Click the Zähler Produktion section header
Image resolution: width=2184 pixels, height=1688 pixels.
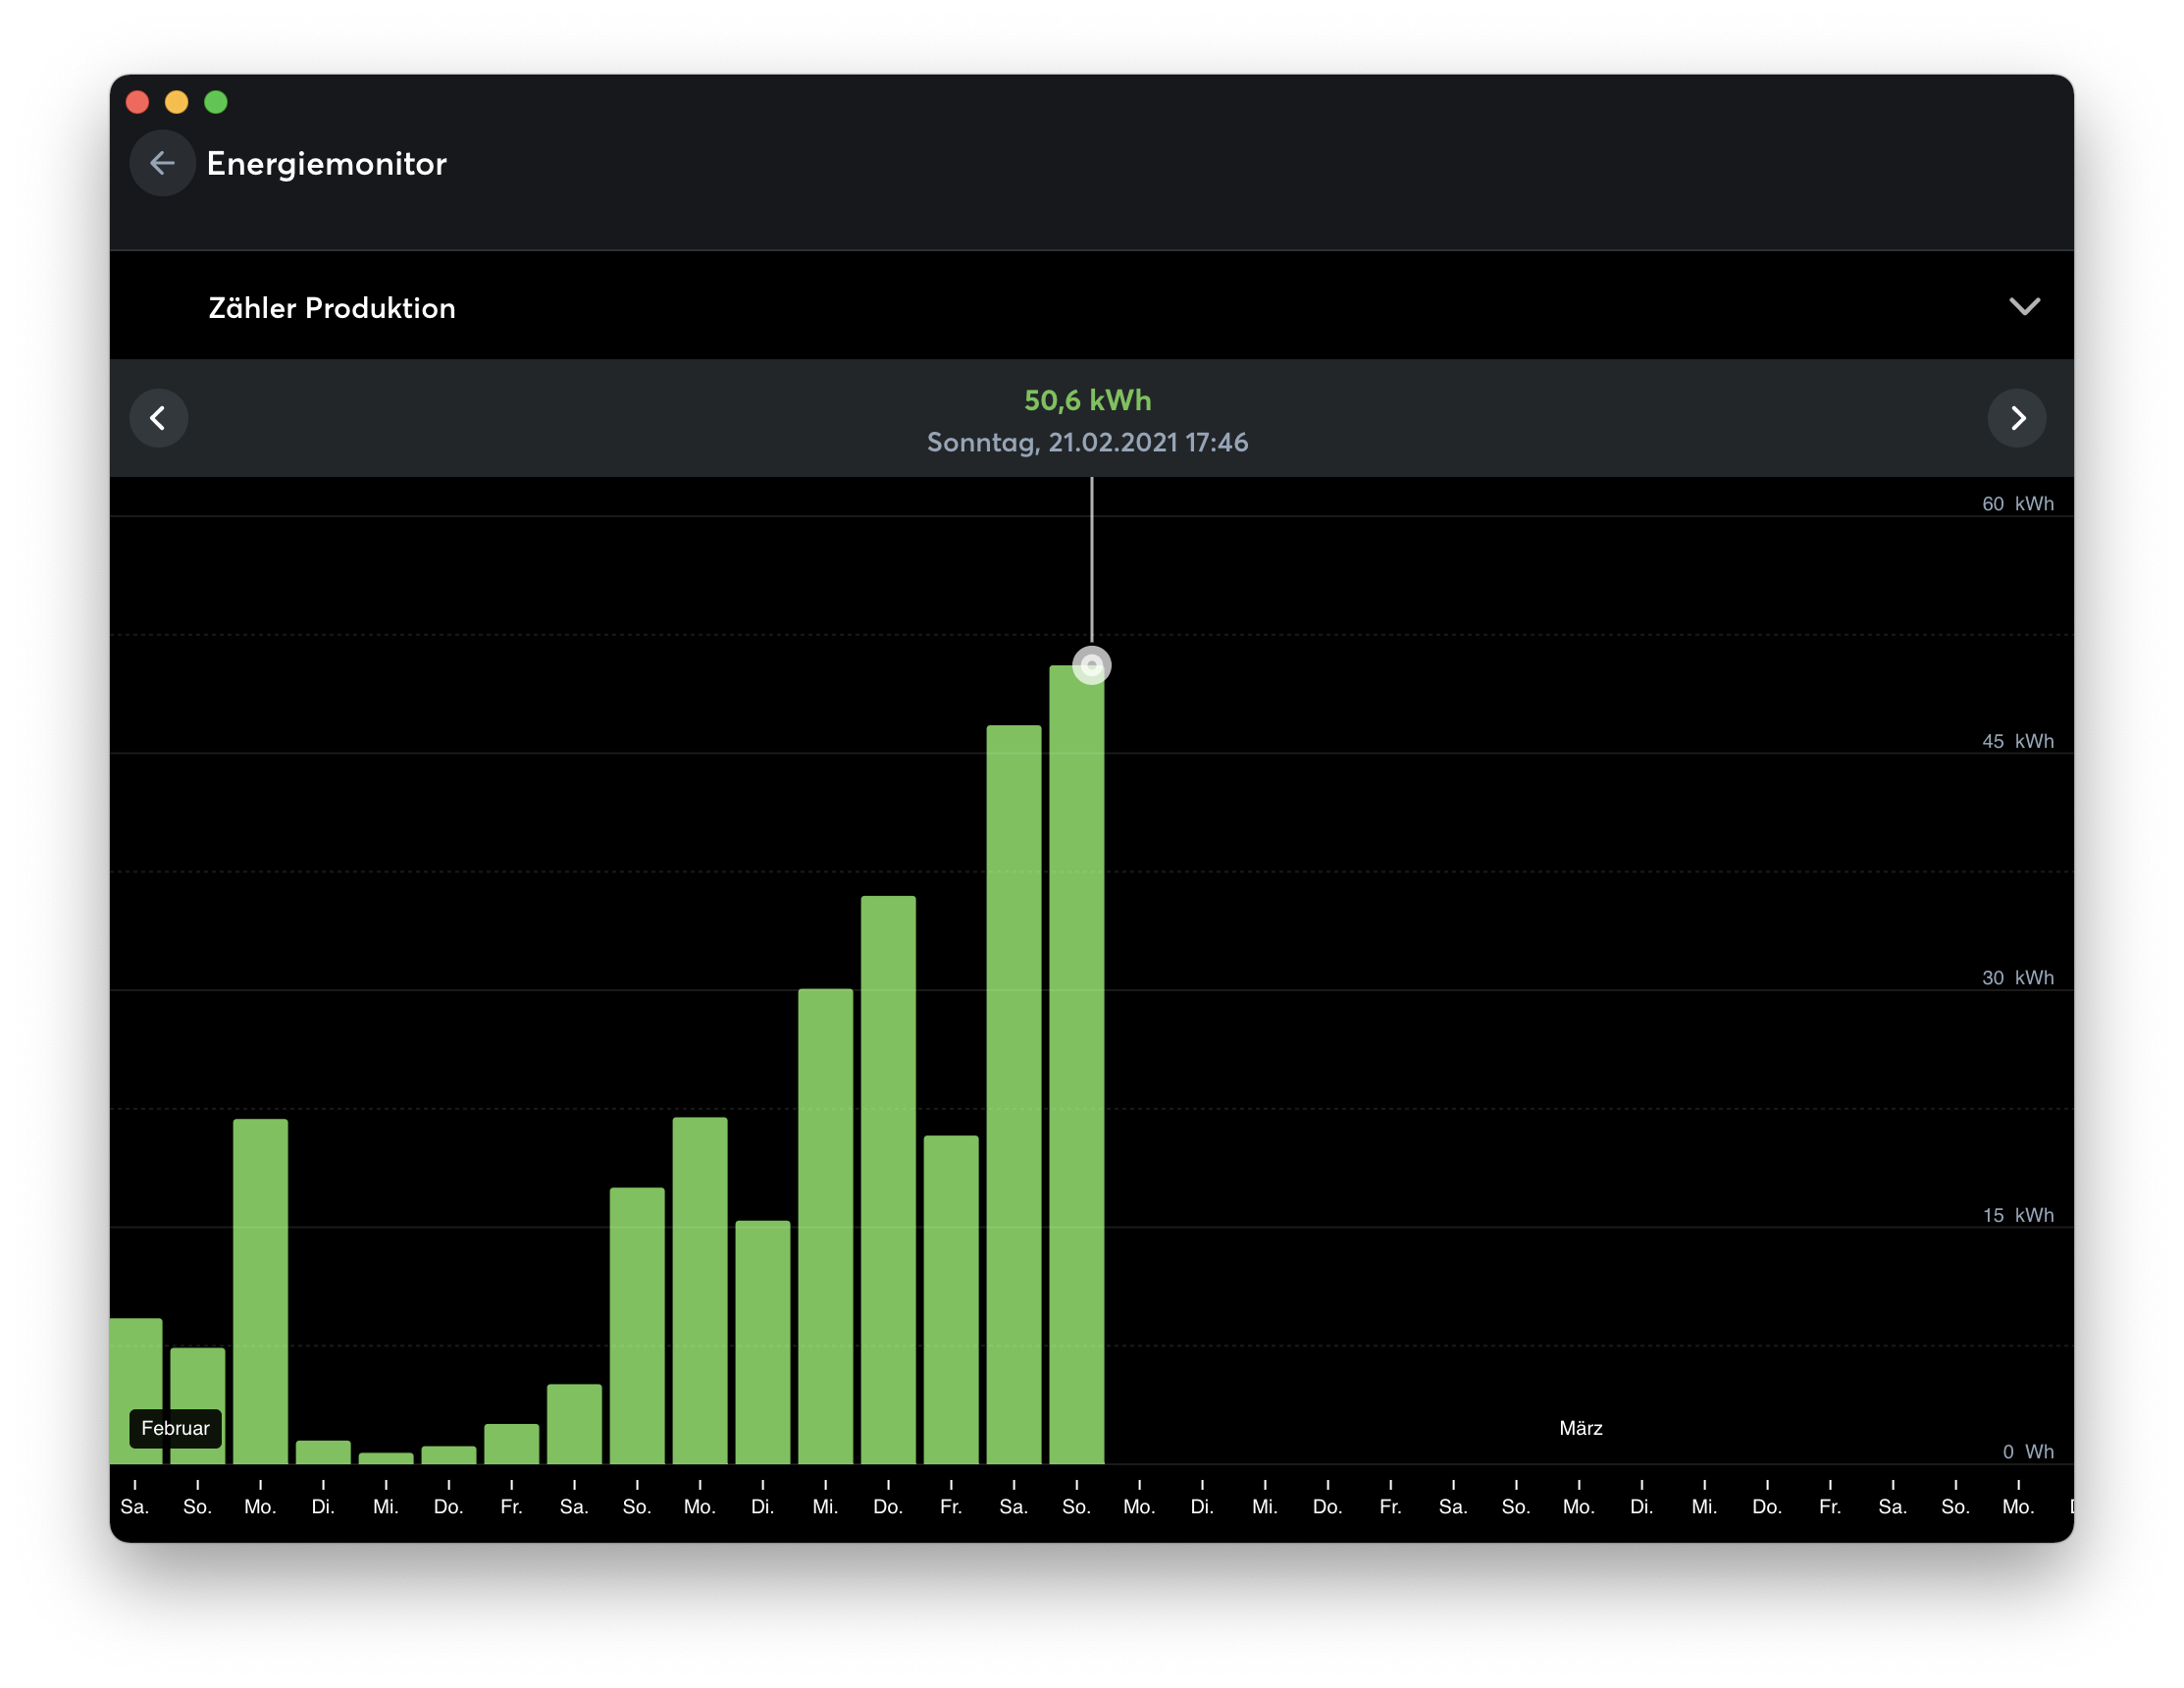(332, 308)
